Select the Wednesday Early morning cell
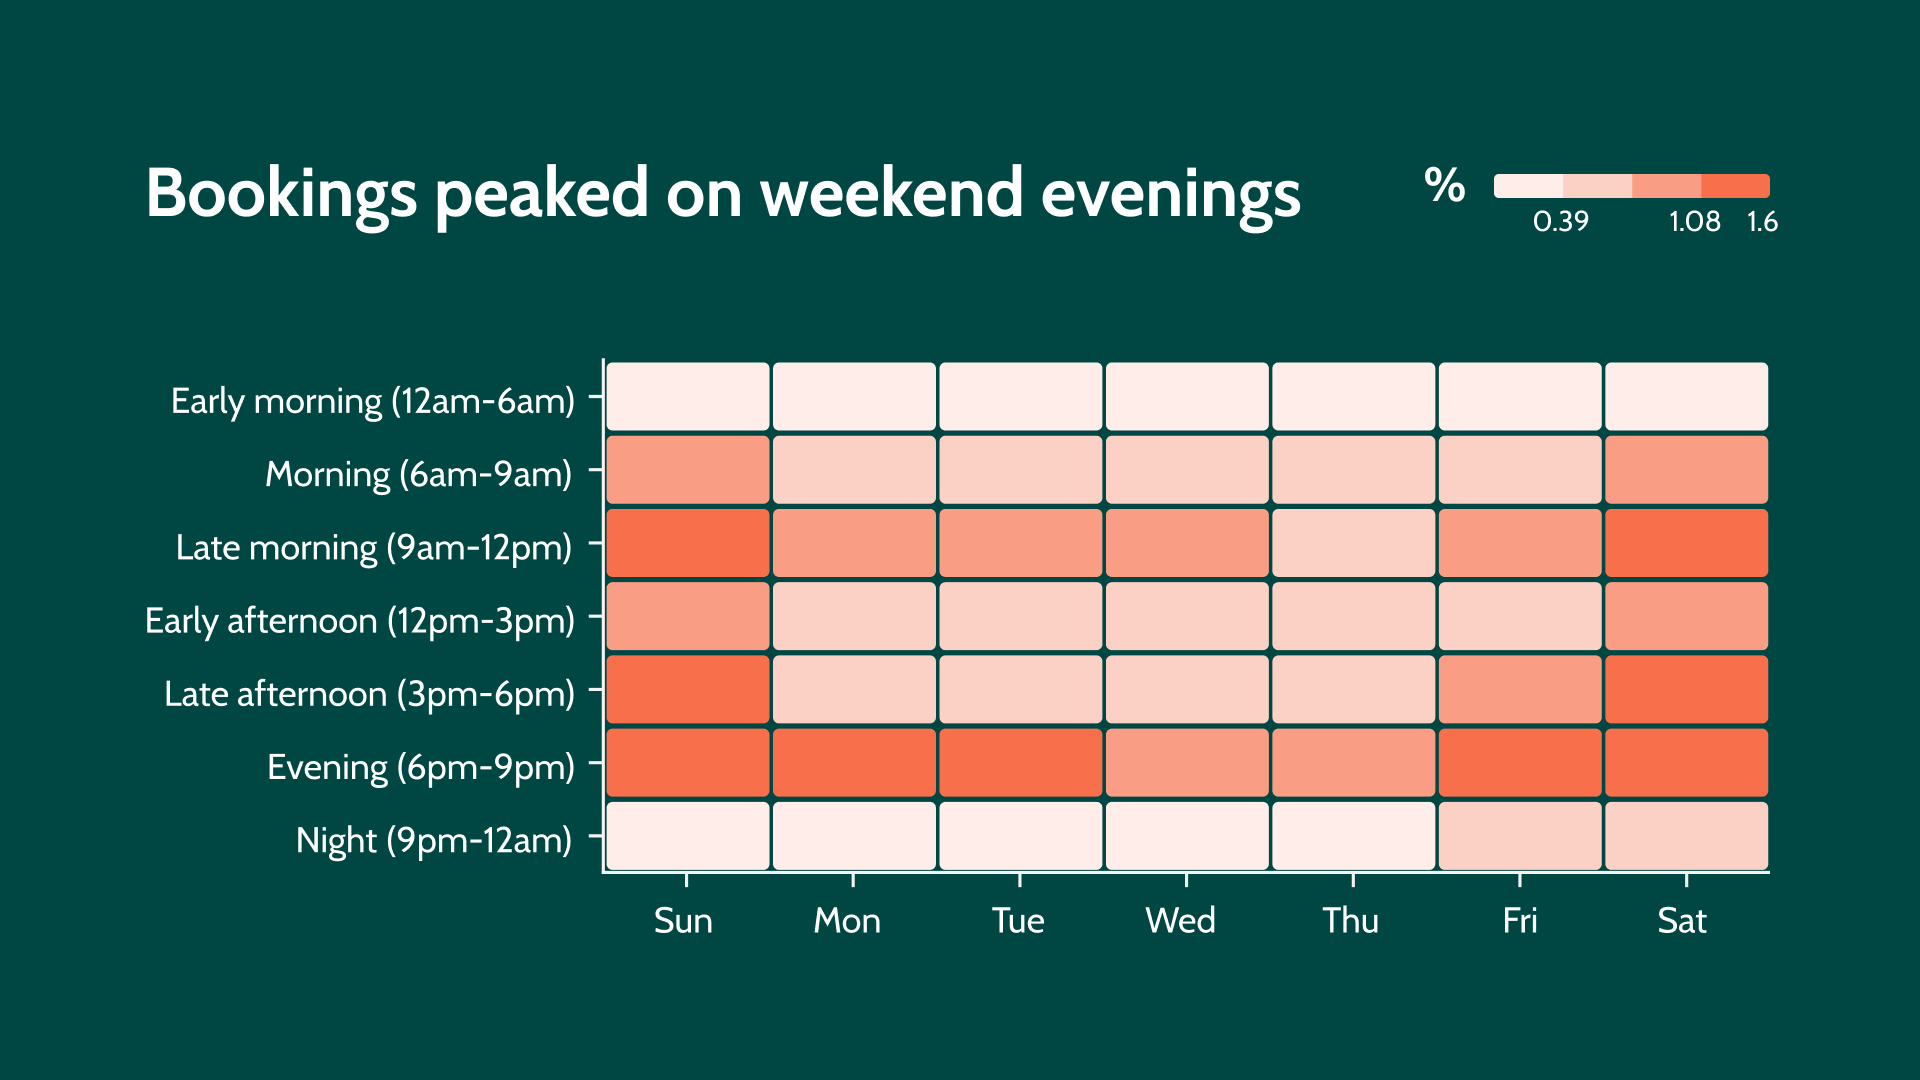Image resolution: width=1920 pixels, height=1080 pixels. tap(1187, 397)
